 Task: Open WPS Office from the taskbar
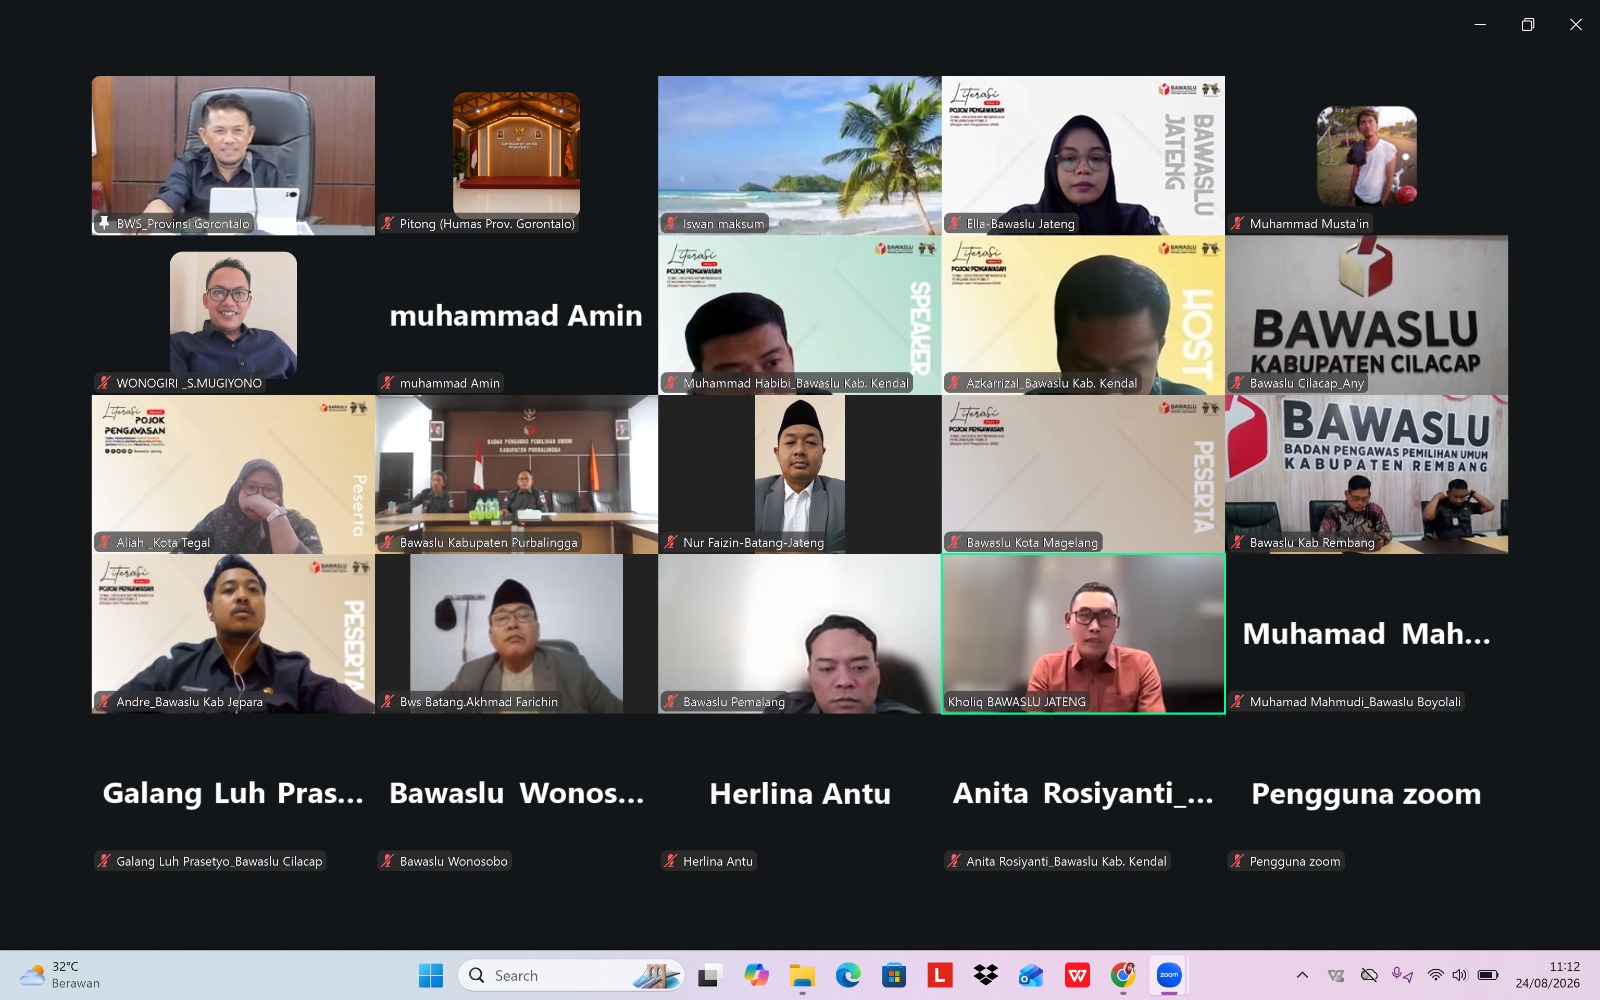pyautogui.click(x=1077, y=975)
